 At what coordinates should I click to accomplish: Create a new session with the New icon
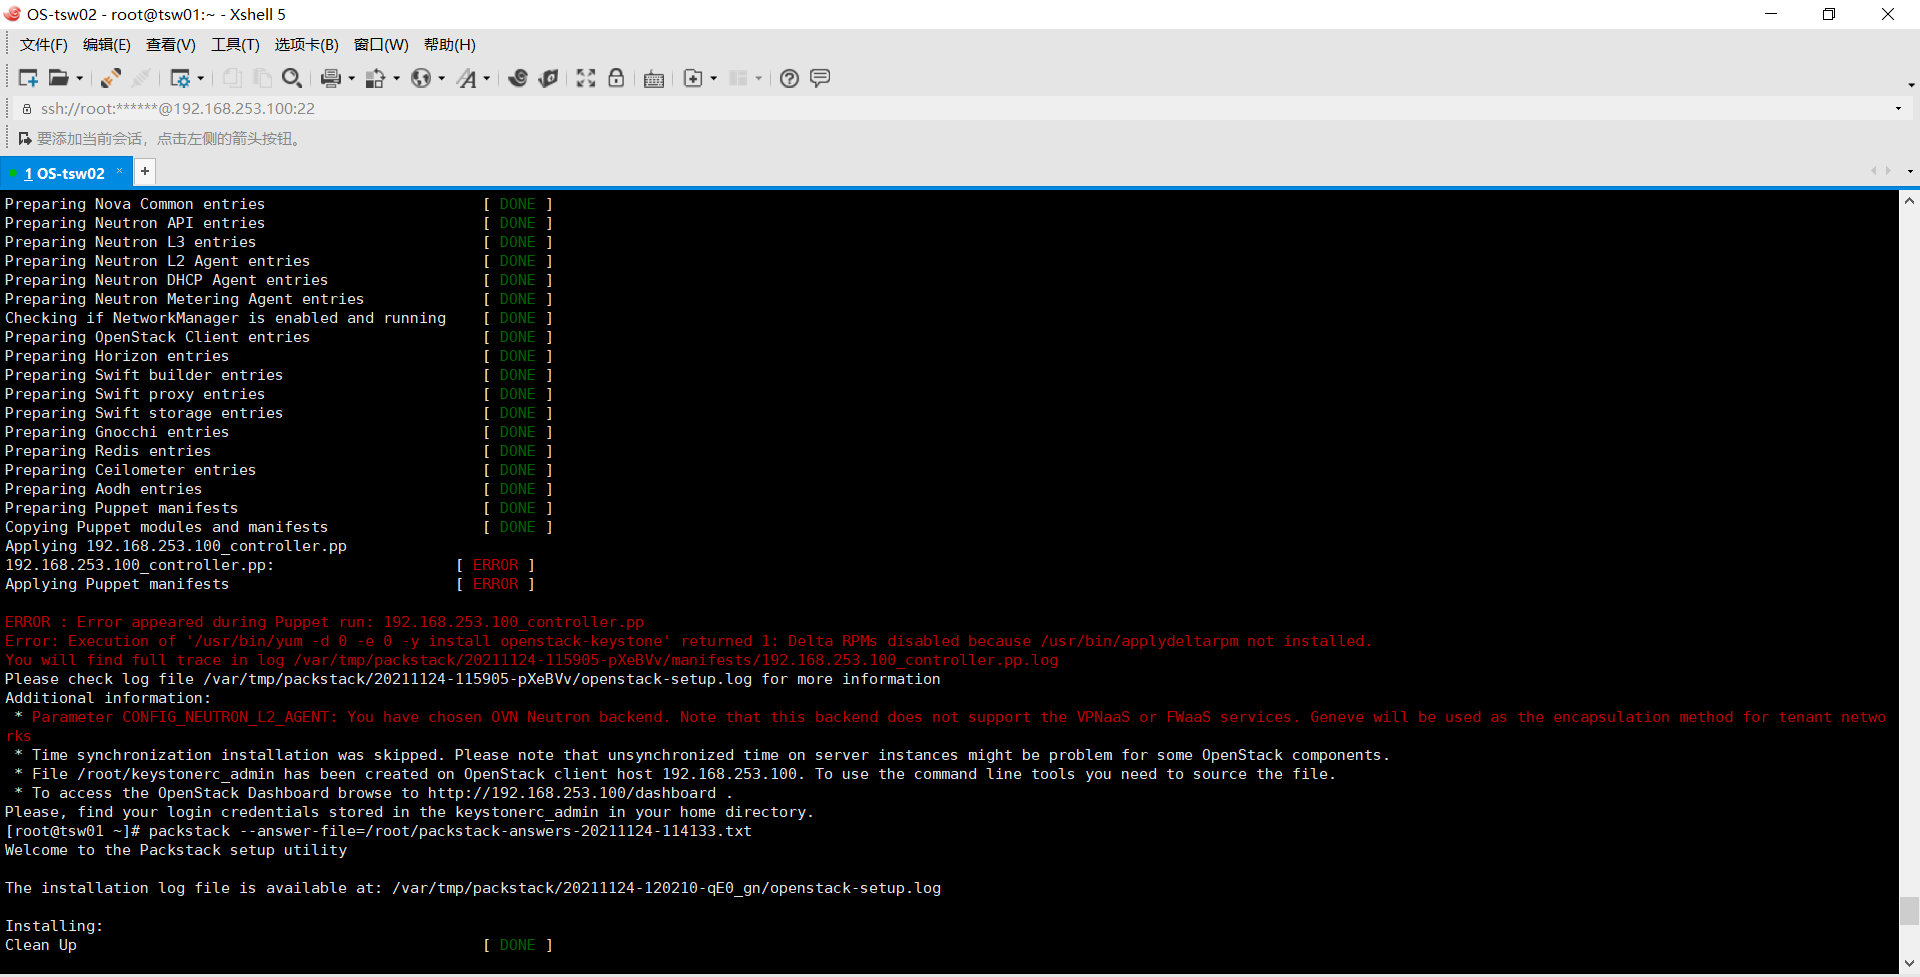(28, 78)
